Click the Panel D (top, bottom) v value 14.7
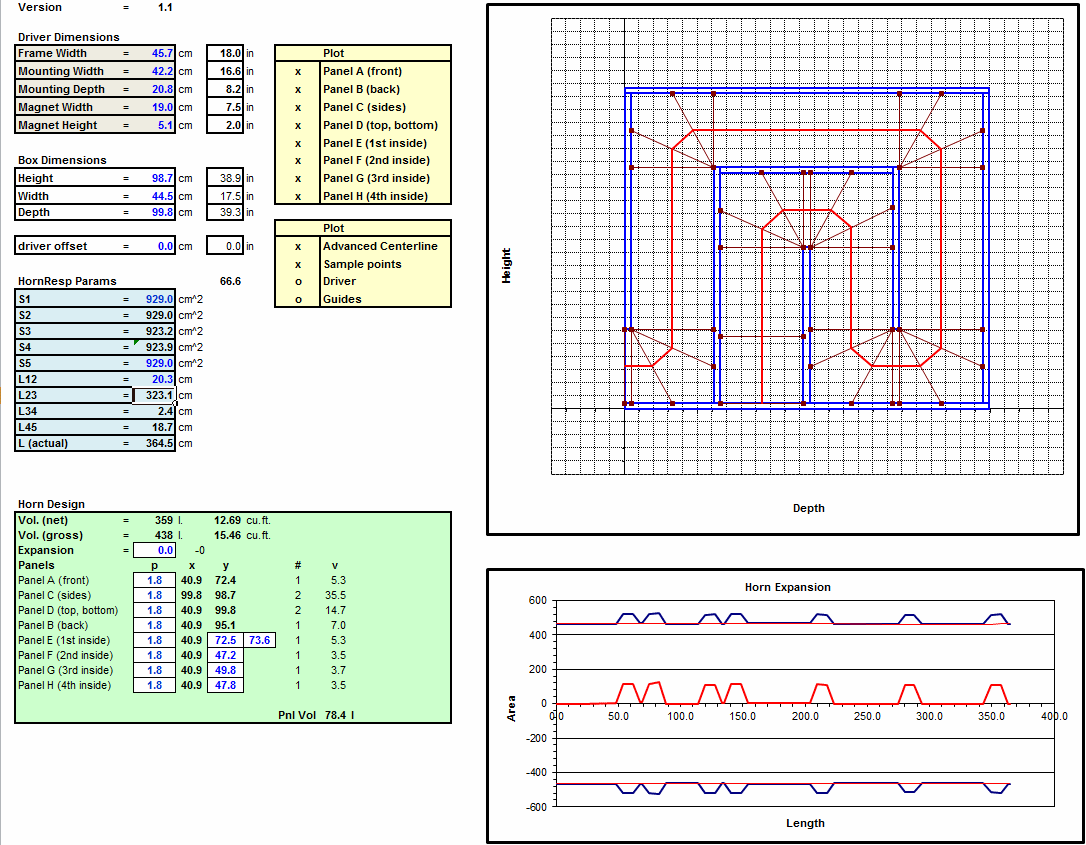The height and width of the screenshot is (845, 1086). (x=335, y=610)
